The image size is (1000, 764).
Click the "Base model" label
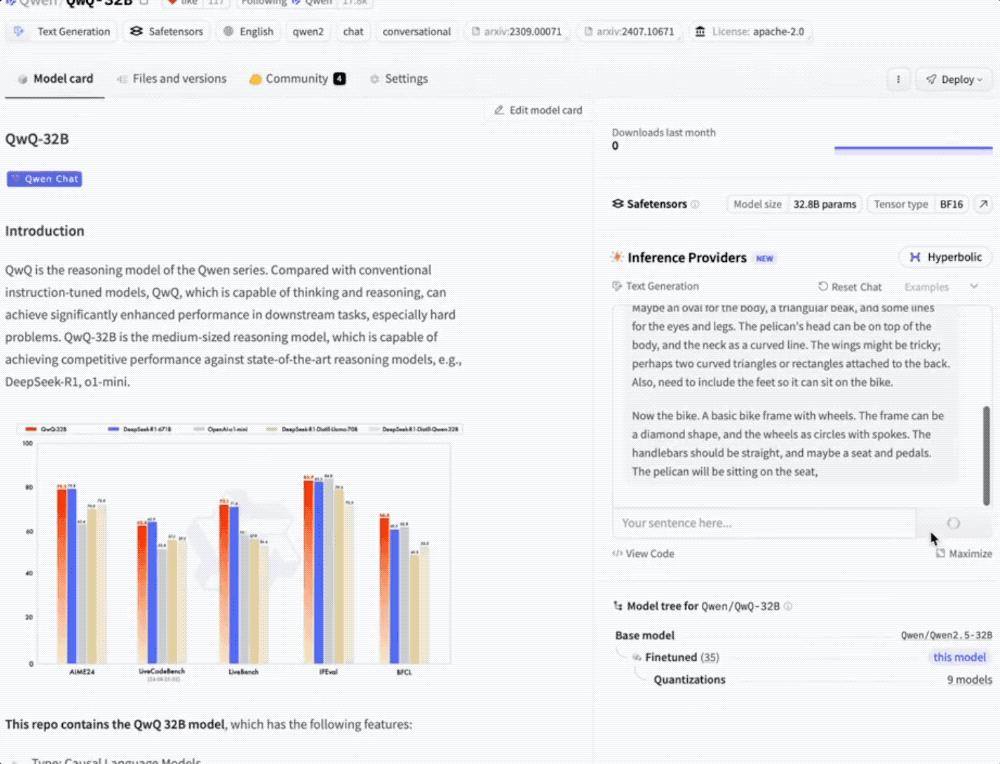[x=645, y=635]
